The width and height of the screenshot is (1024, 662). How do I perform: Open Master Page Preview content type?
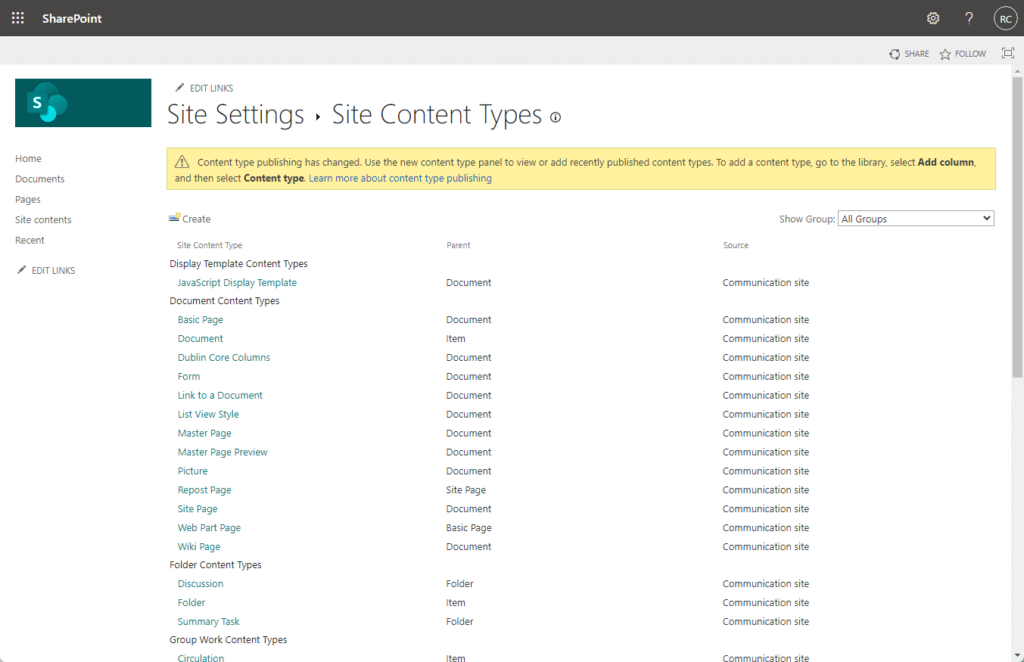pyautogui.click(x=223, y=452)
